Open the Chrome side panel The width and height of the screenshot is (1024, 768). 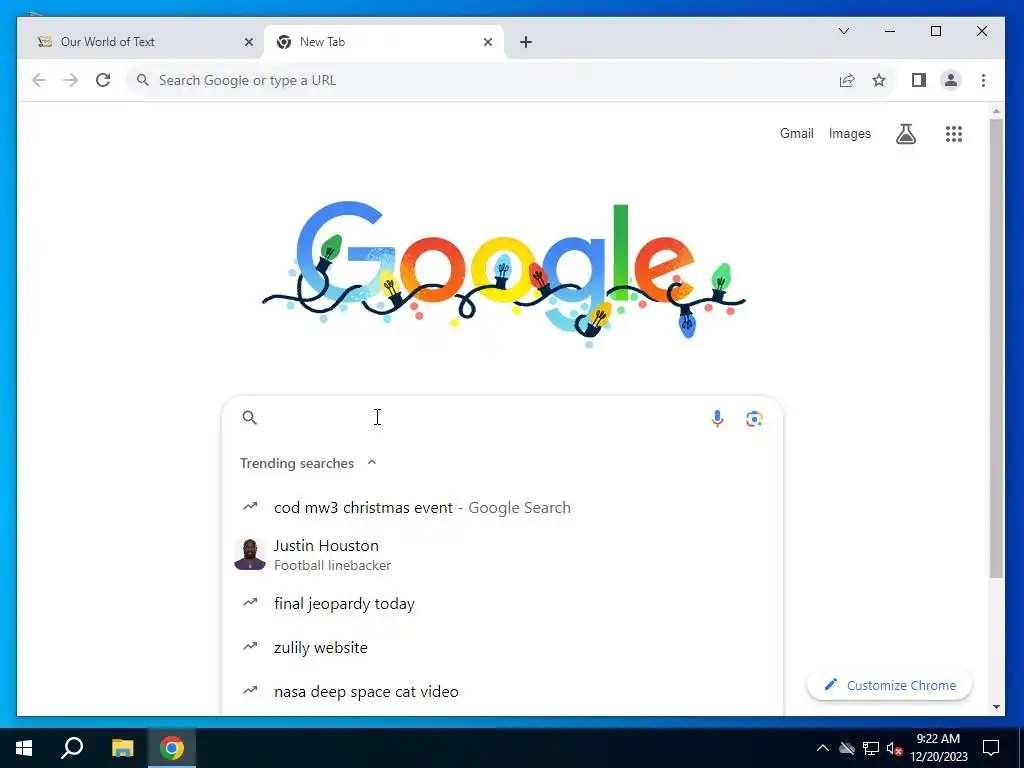[x=919, y=80]
